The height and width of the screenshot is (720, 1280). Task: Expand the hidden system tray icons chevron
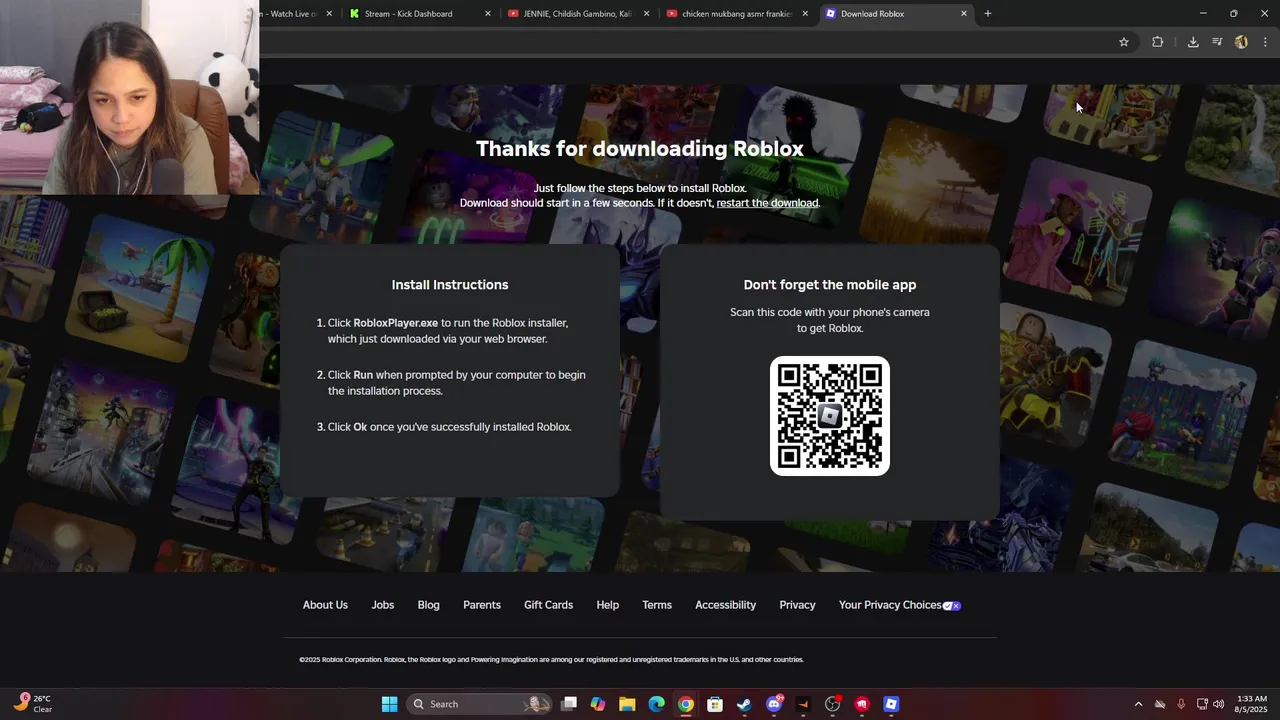point(1138,704)
